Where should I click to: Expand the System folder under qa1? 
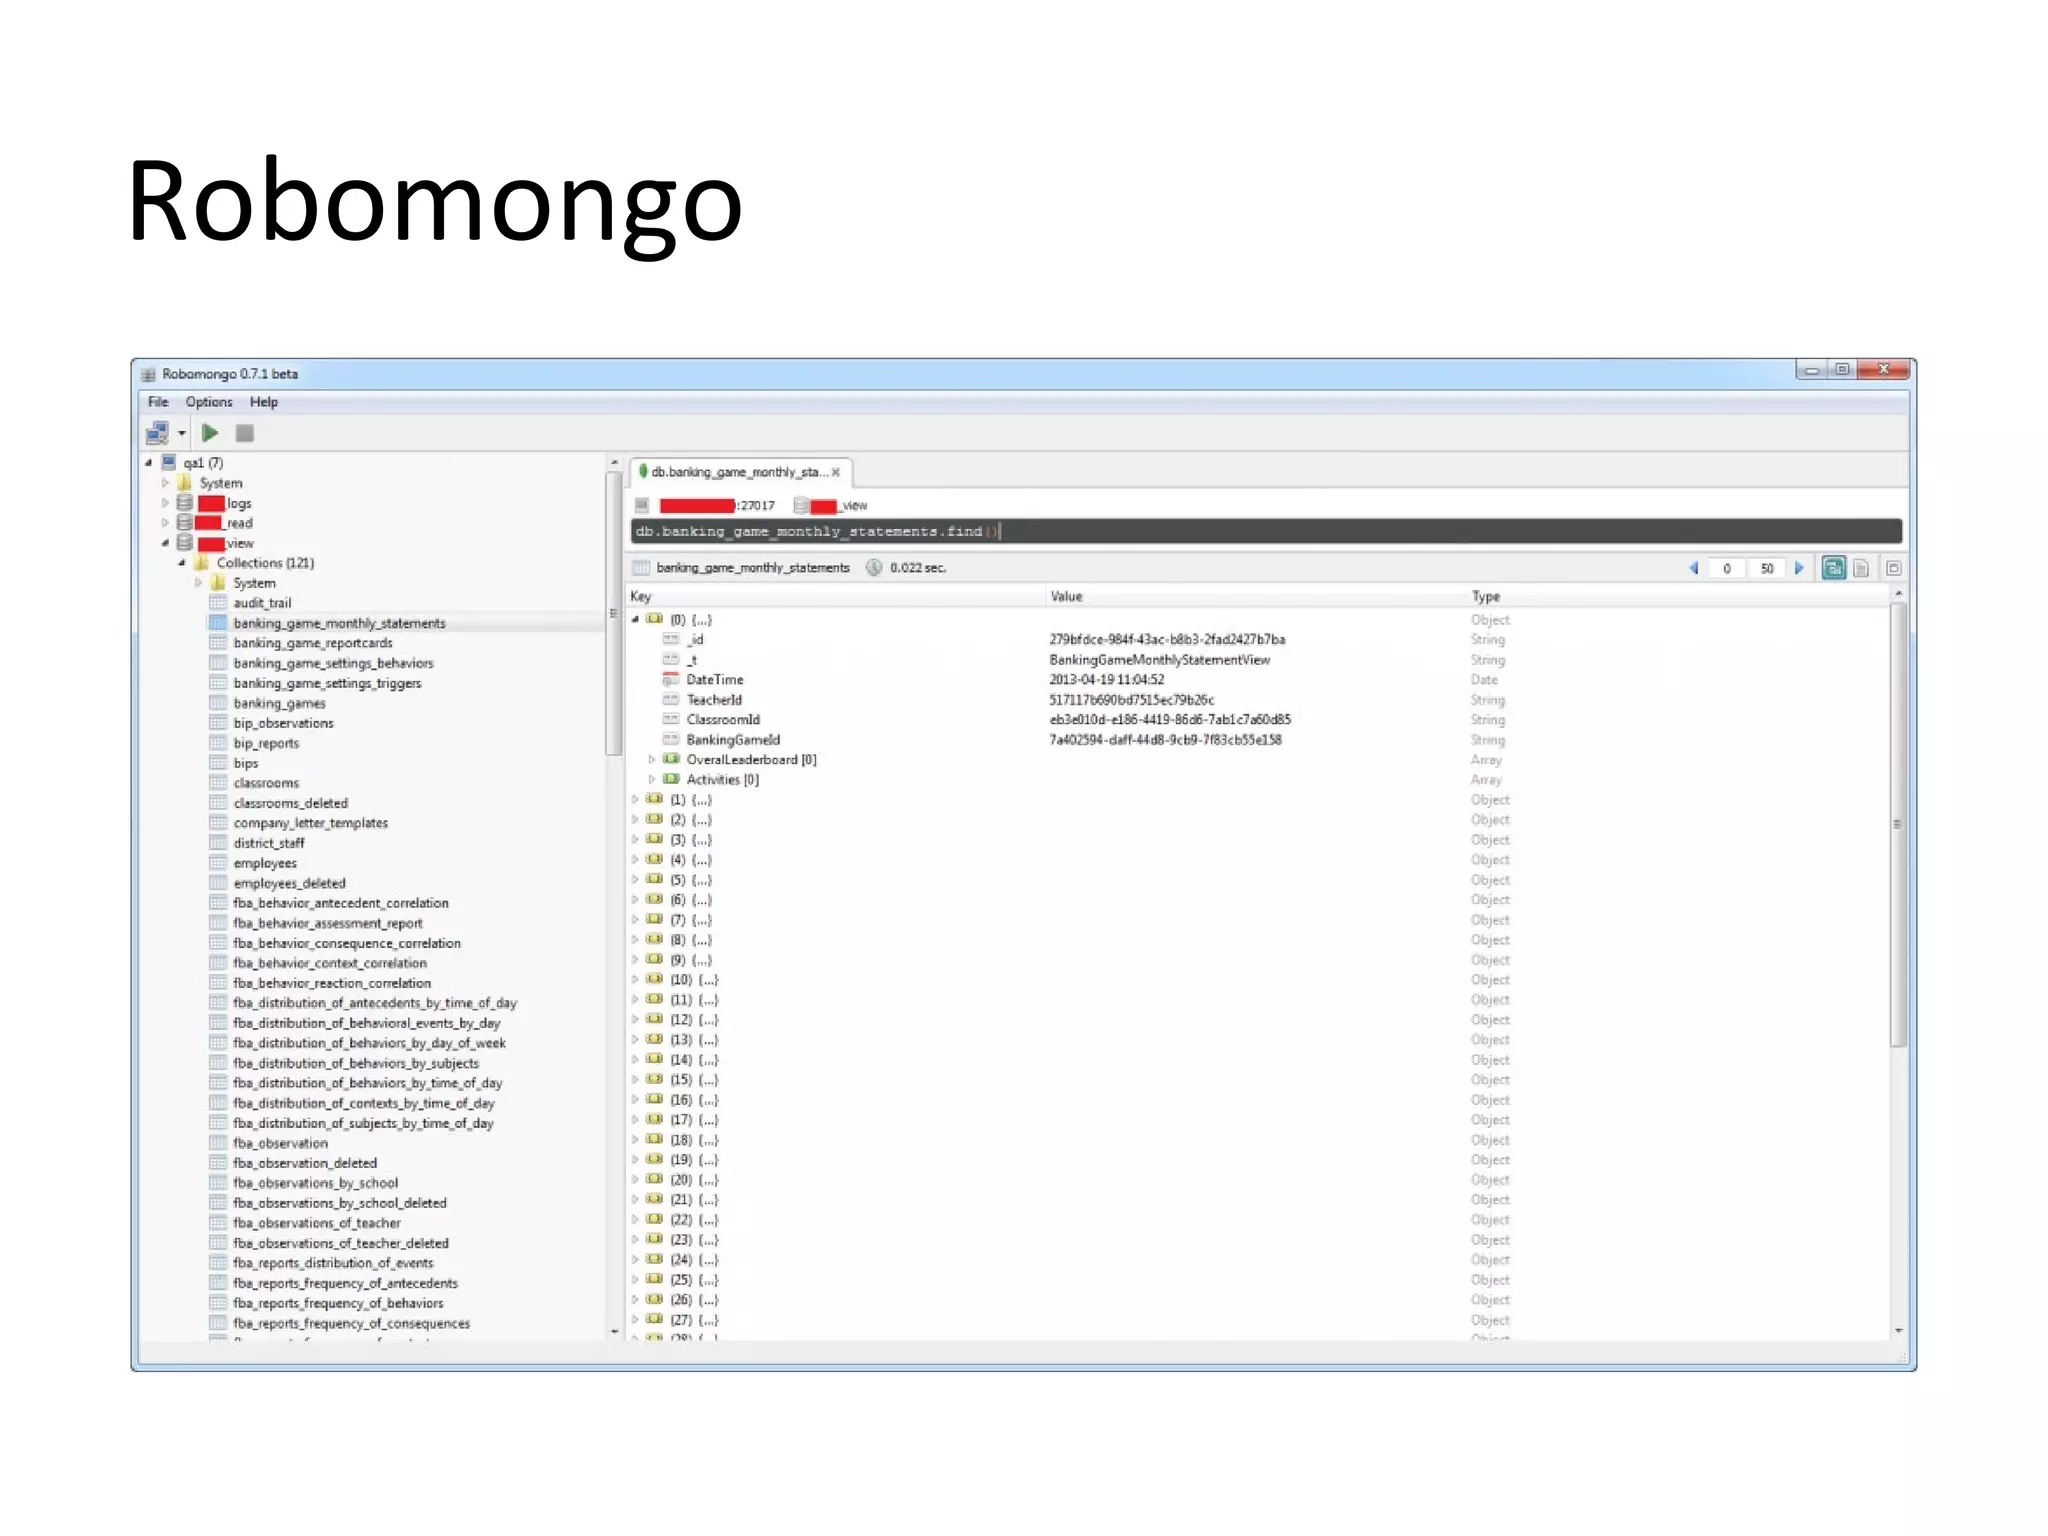[166, 483]
